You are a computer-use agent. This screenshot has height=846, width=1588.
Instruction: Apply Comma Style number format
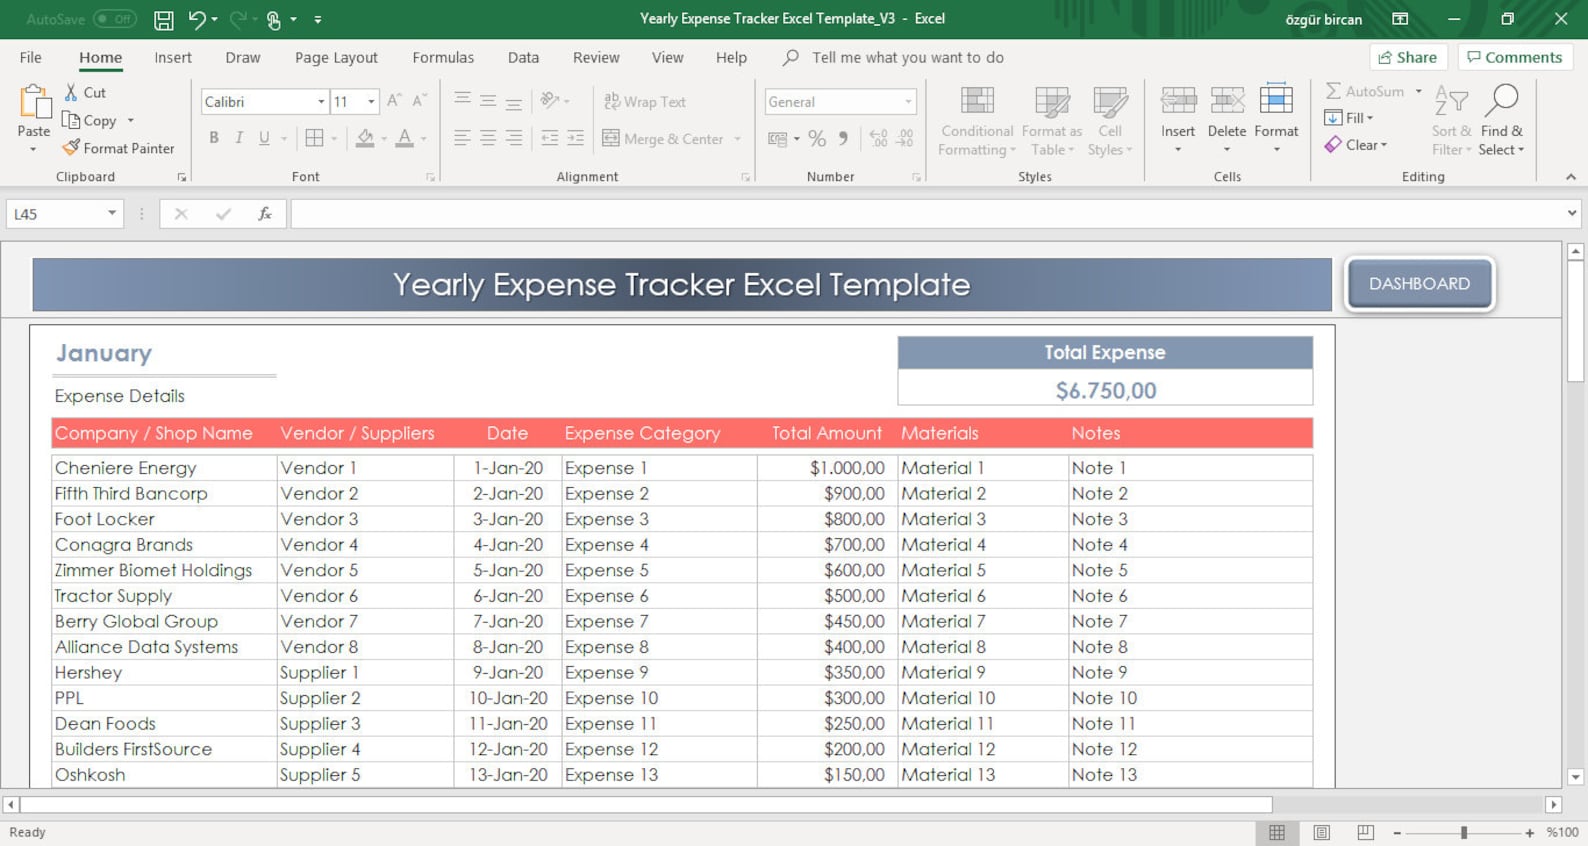pyautogui.click(x=844, y=139)
